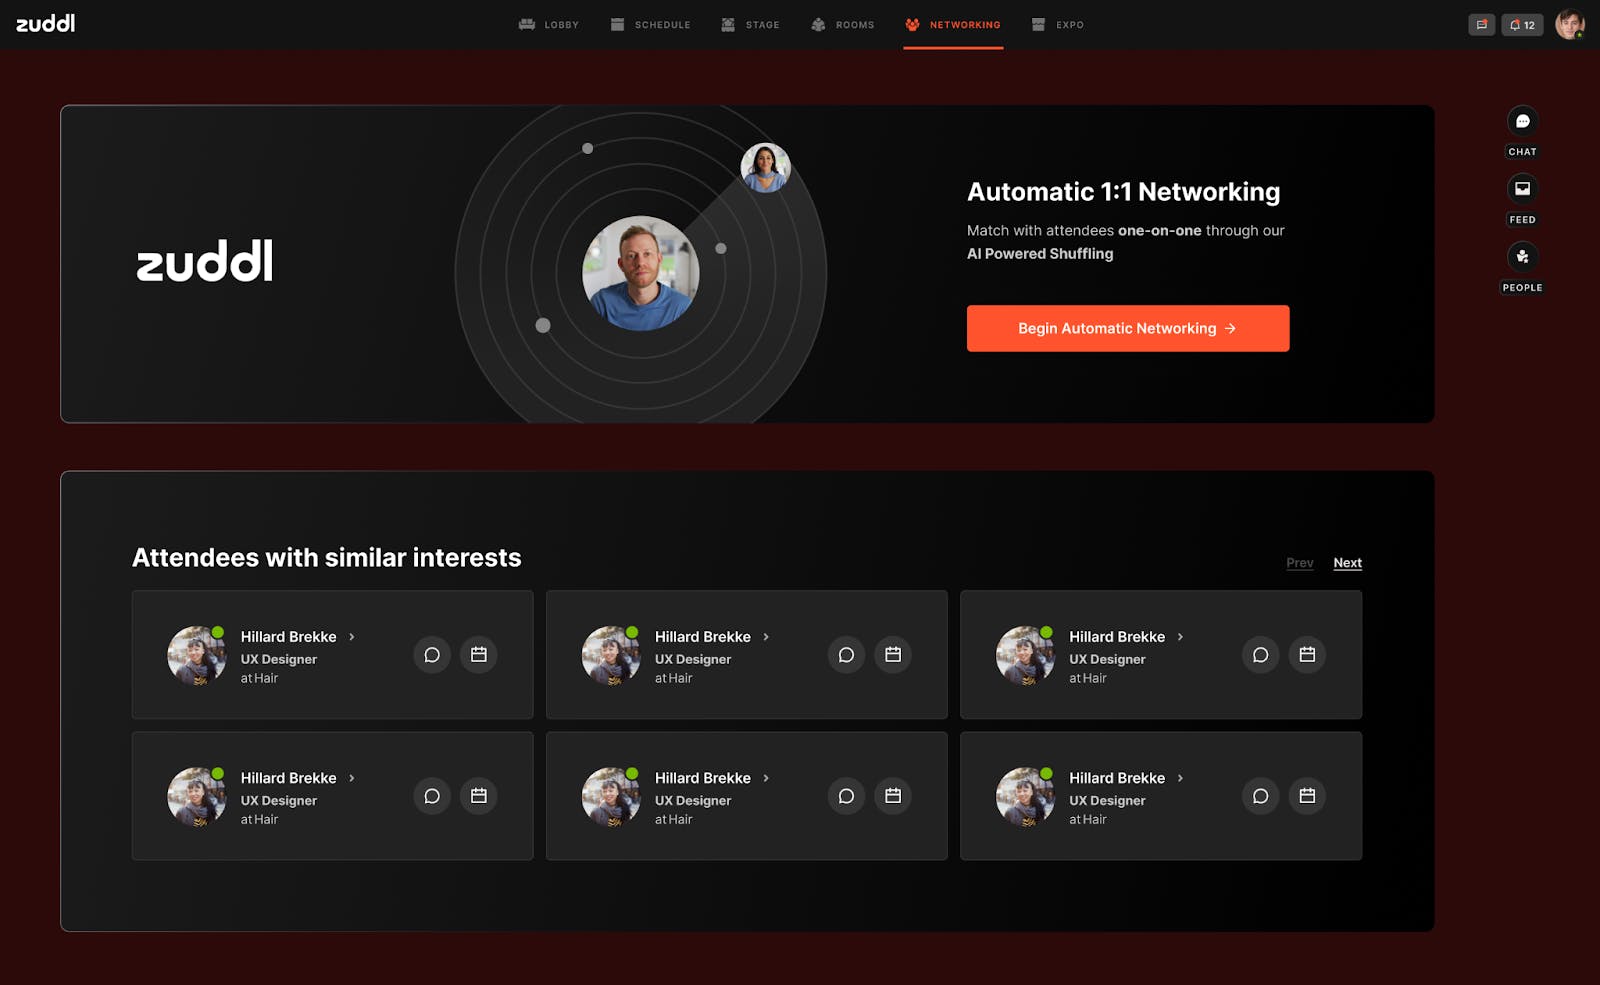
Task: Expand chevron beside name in bottom-right attendee card
Action: click(x=1180, y=778)
